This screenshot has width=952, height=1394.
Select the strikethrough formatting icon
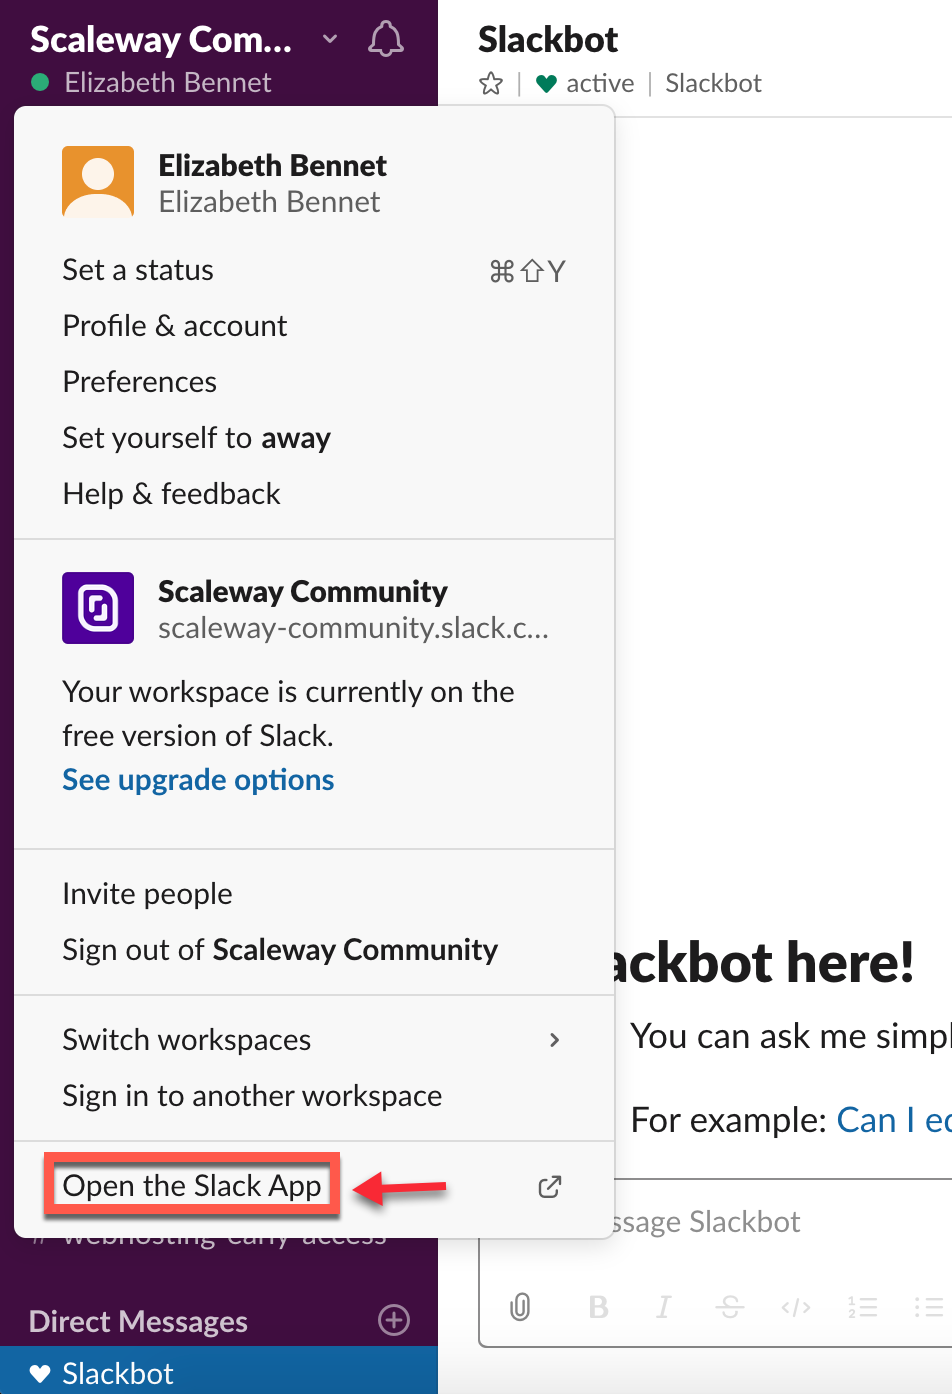(729, 1307)
